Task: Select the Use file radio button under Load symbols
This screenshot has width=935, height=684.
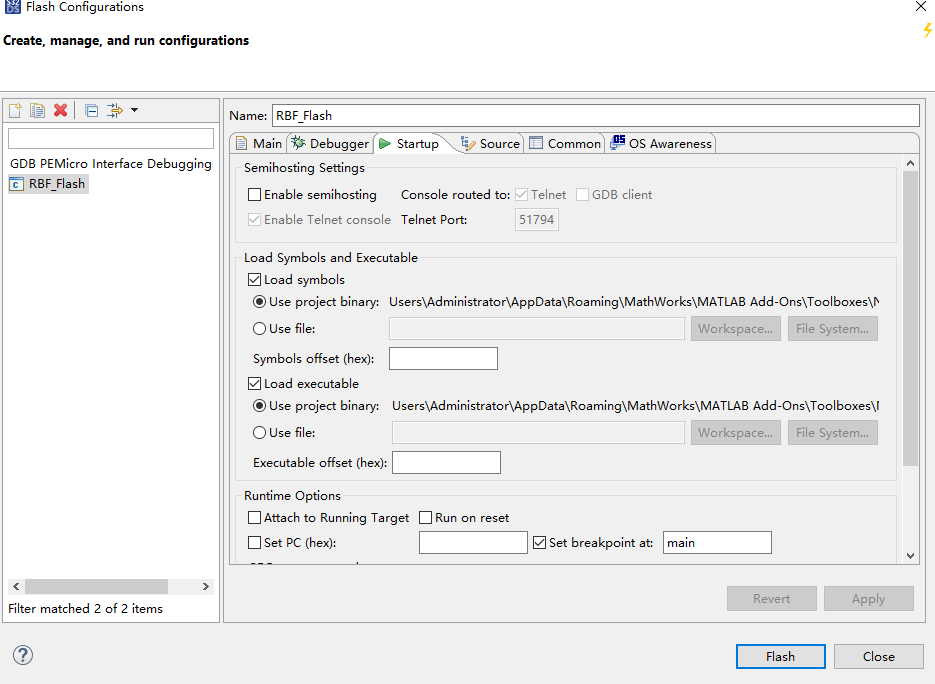Action: point(260,328)
